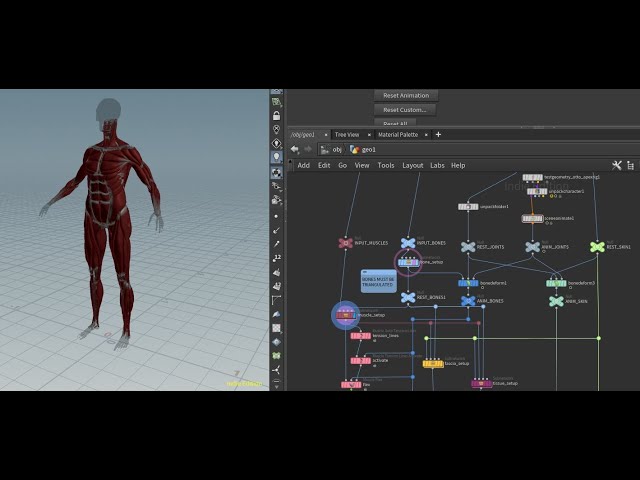
Task: Select the INPUT_BONES null node
Action: coord(408,243)
